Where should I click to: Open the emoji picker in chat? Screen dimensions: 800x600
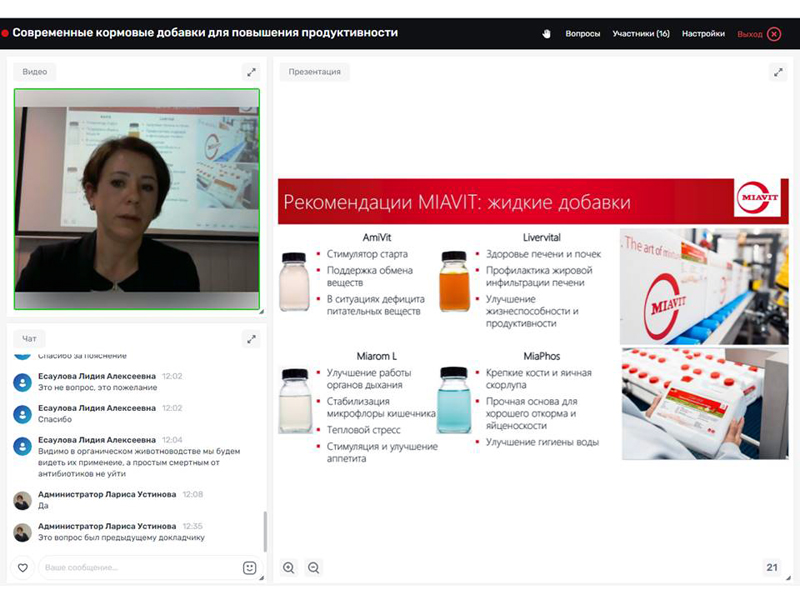pos(249,568)
